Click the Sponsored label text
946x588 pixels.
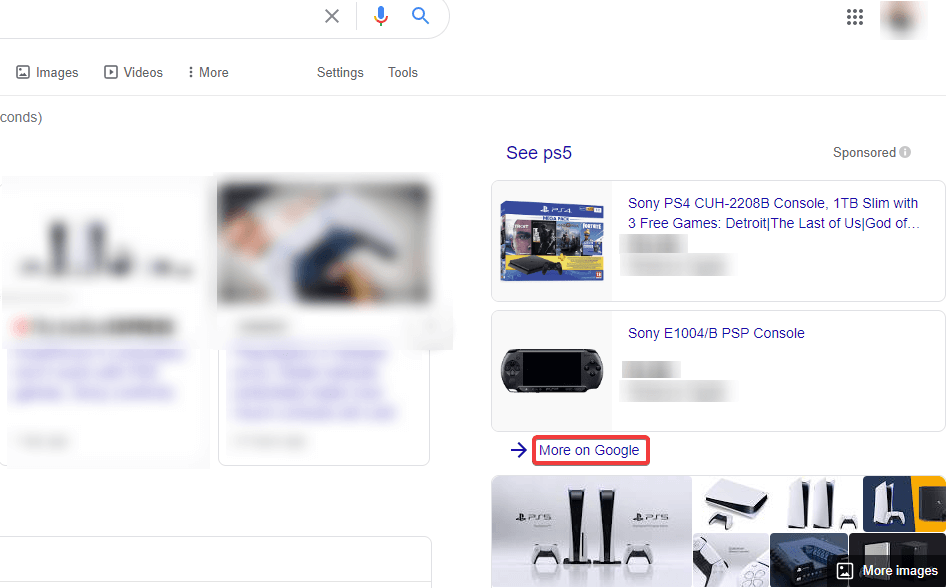[x=864, y=153]
